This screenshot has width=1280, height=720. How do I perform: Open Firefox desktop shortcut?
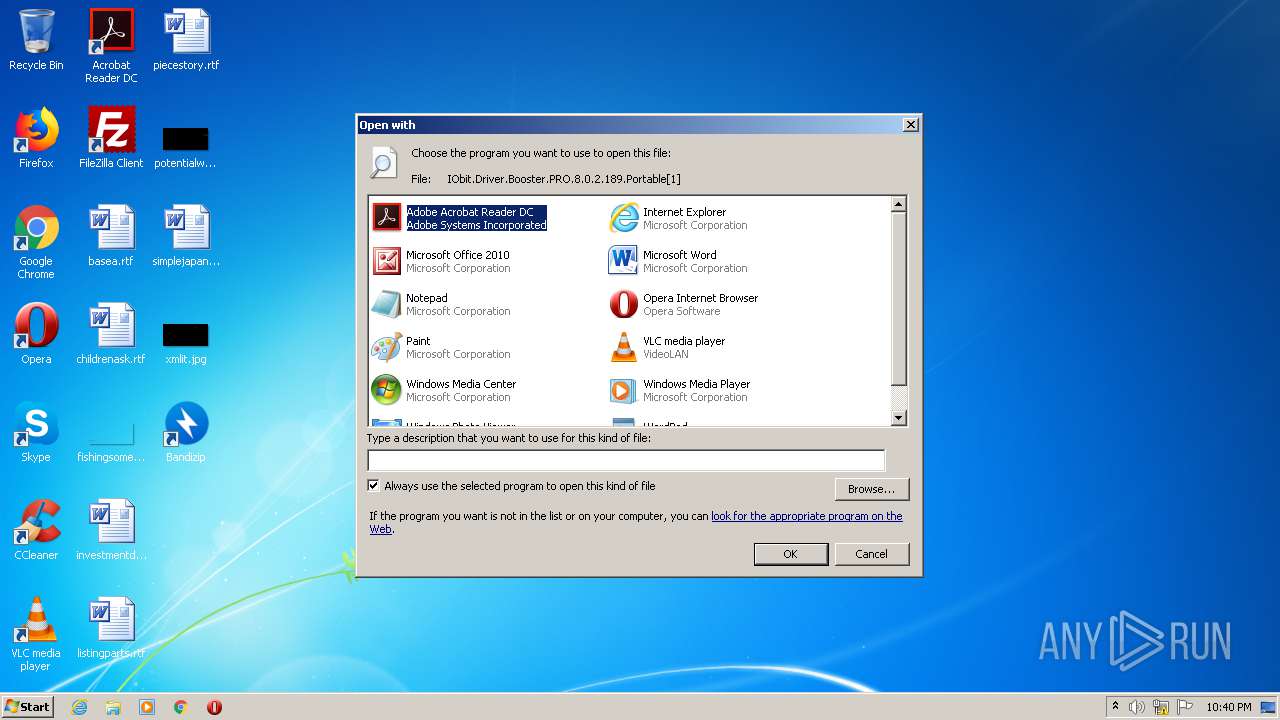coord(36,138)
